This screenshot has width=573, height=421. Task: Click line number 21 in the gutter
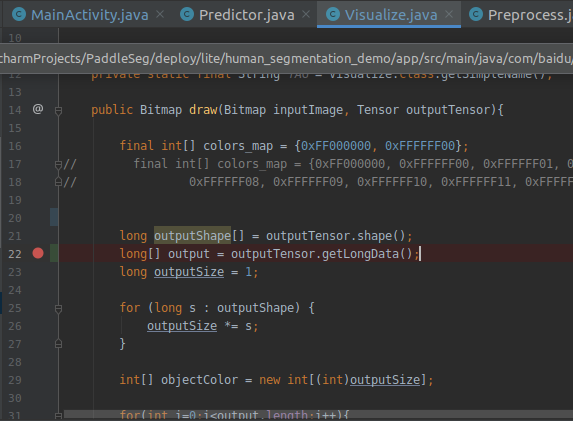15,236
